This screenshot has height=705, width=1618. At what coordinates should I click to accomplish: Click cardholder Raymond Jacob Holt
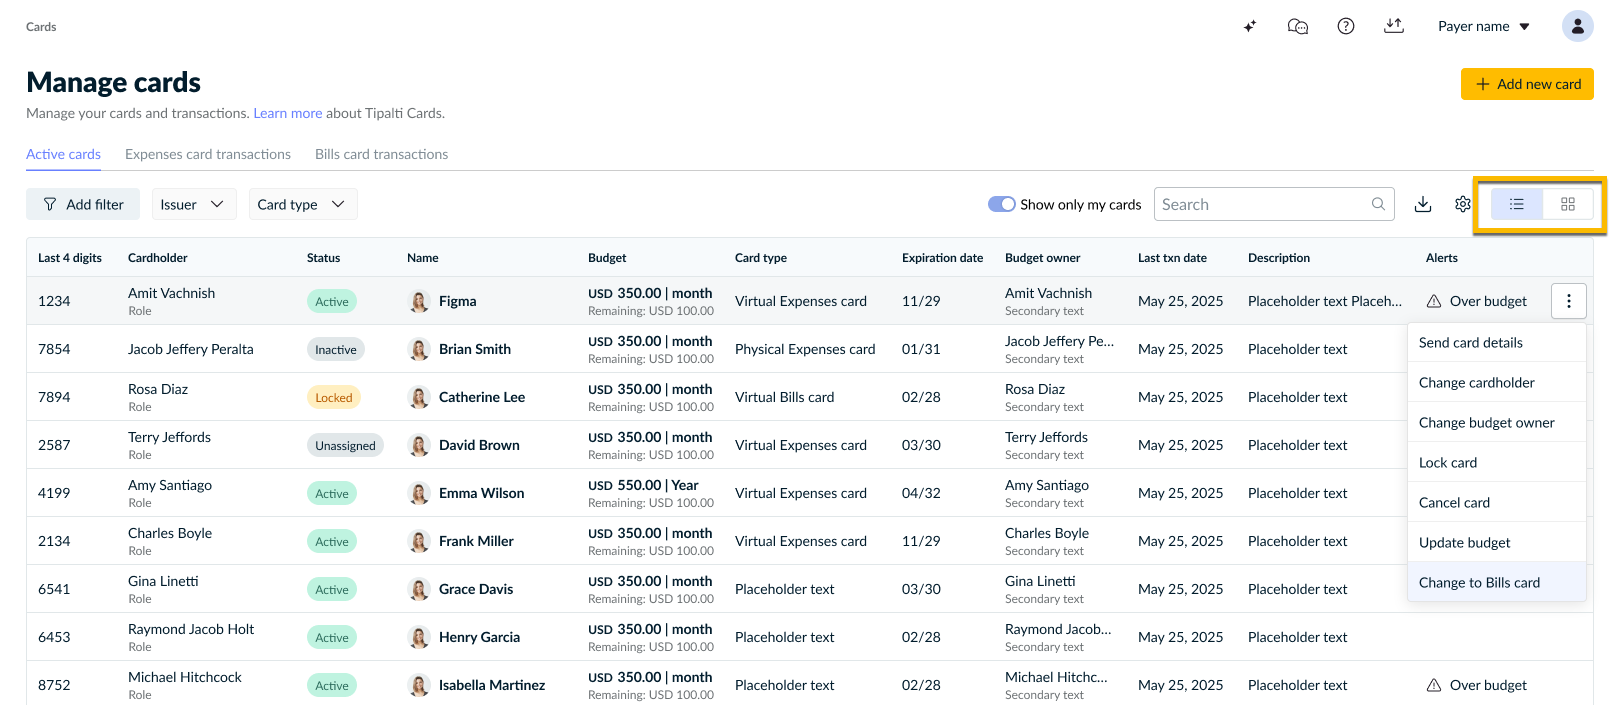pos(191,629)
